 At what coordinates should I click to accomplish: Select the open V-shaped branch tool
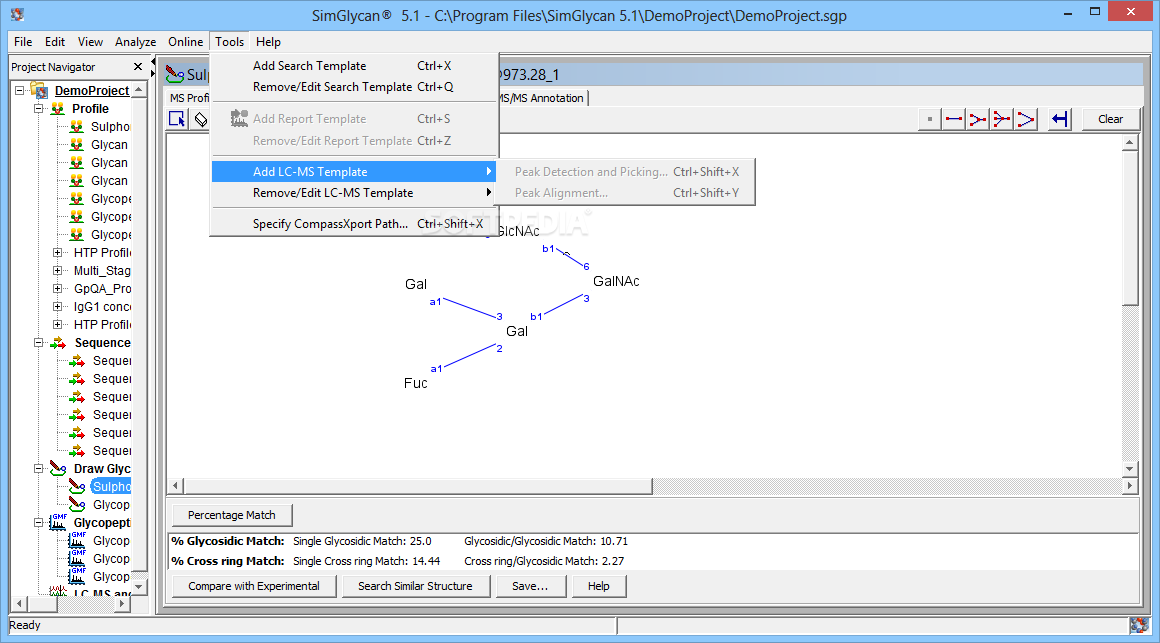(x=1025, y=119)
